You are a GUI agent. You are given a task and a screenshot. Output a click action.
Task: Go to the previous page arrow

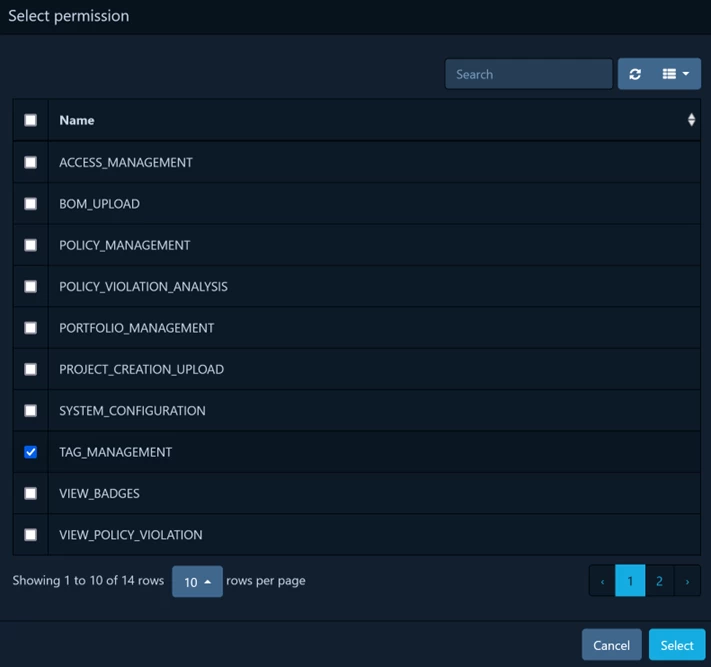[602, 581]
